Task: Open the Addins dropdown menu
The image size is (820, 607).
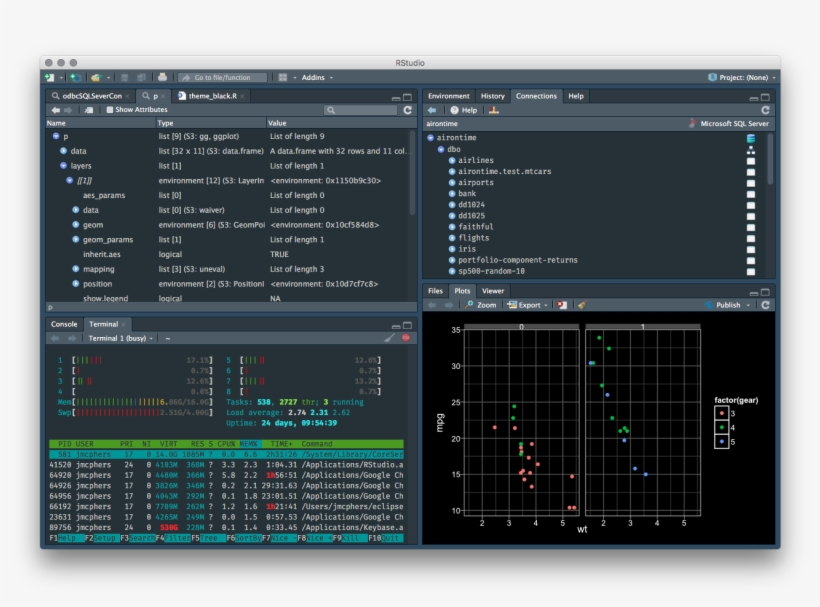Action: coord(315,76)
